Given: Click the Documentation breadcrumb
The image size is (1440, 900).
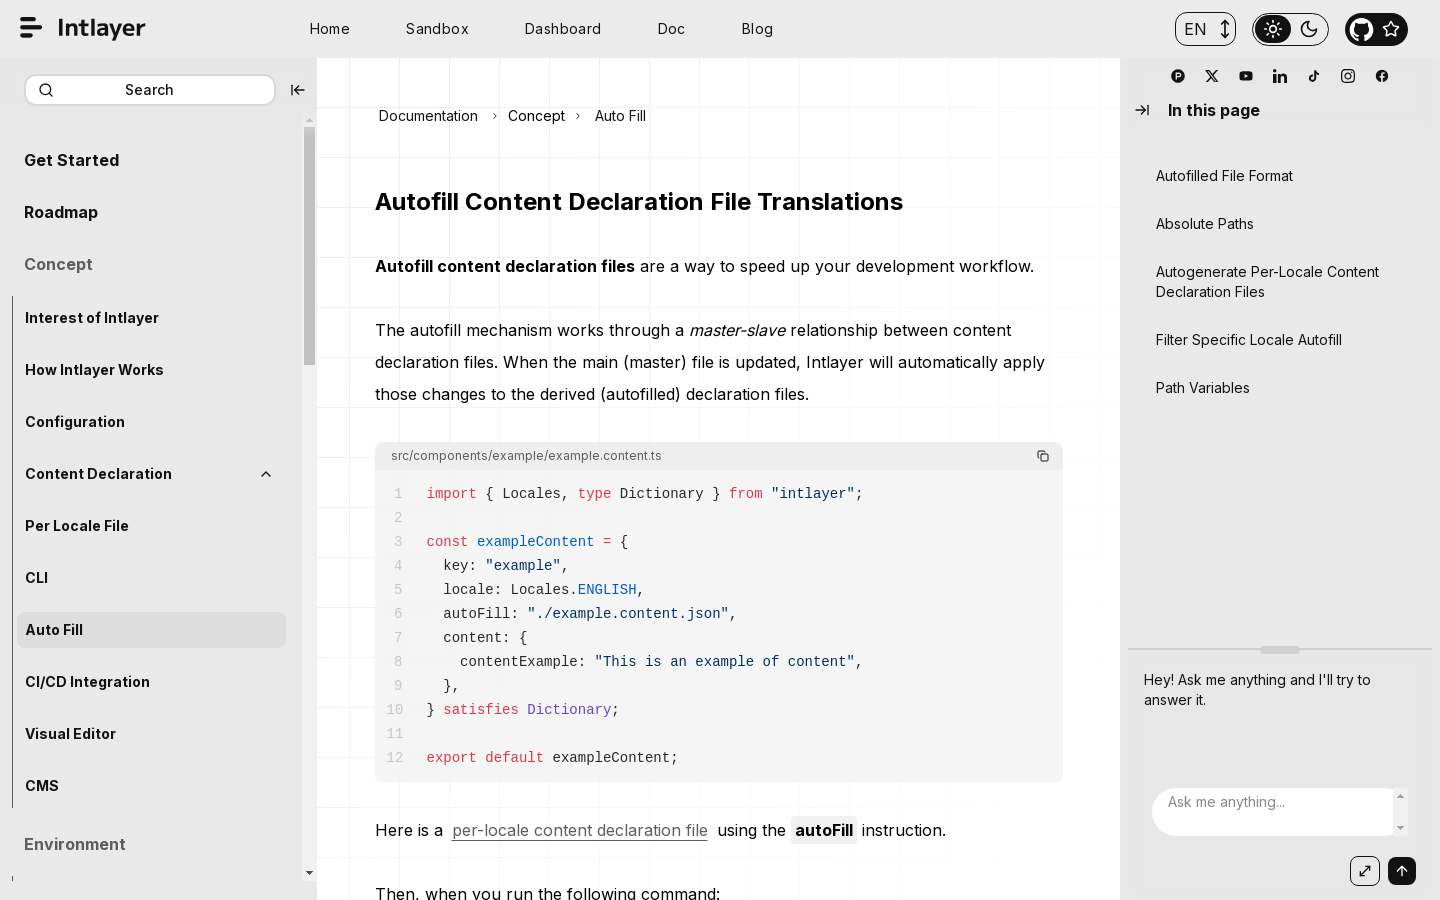Looking at the screenshot, I should (428, 116).
